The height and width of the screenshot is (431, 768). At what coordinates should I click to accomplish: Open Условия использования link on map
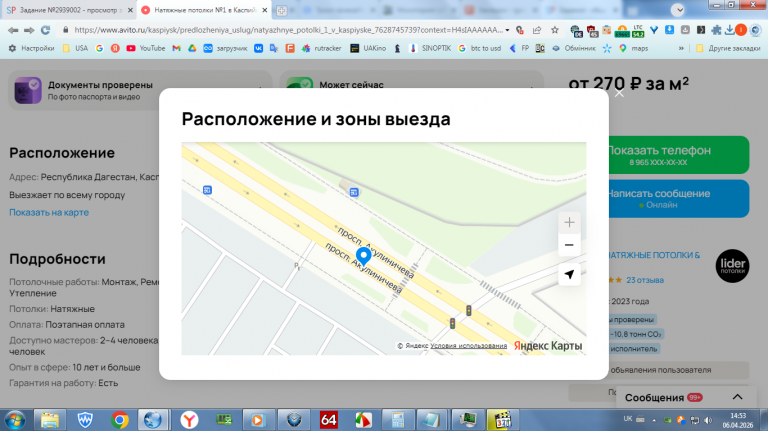click(469, 346)
